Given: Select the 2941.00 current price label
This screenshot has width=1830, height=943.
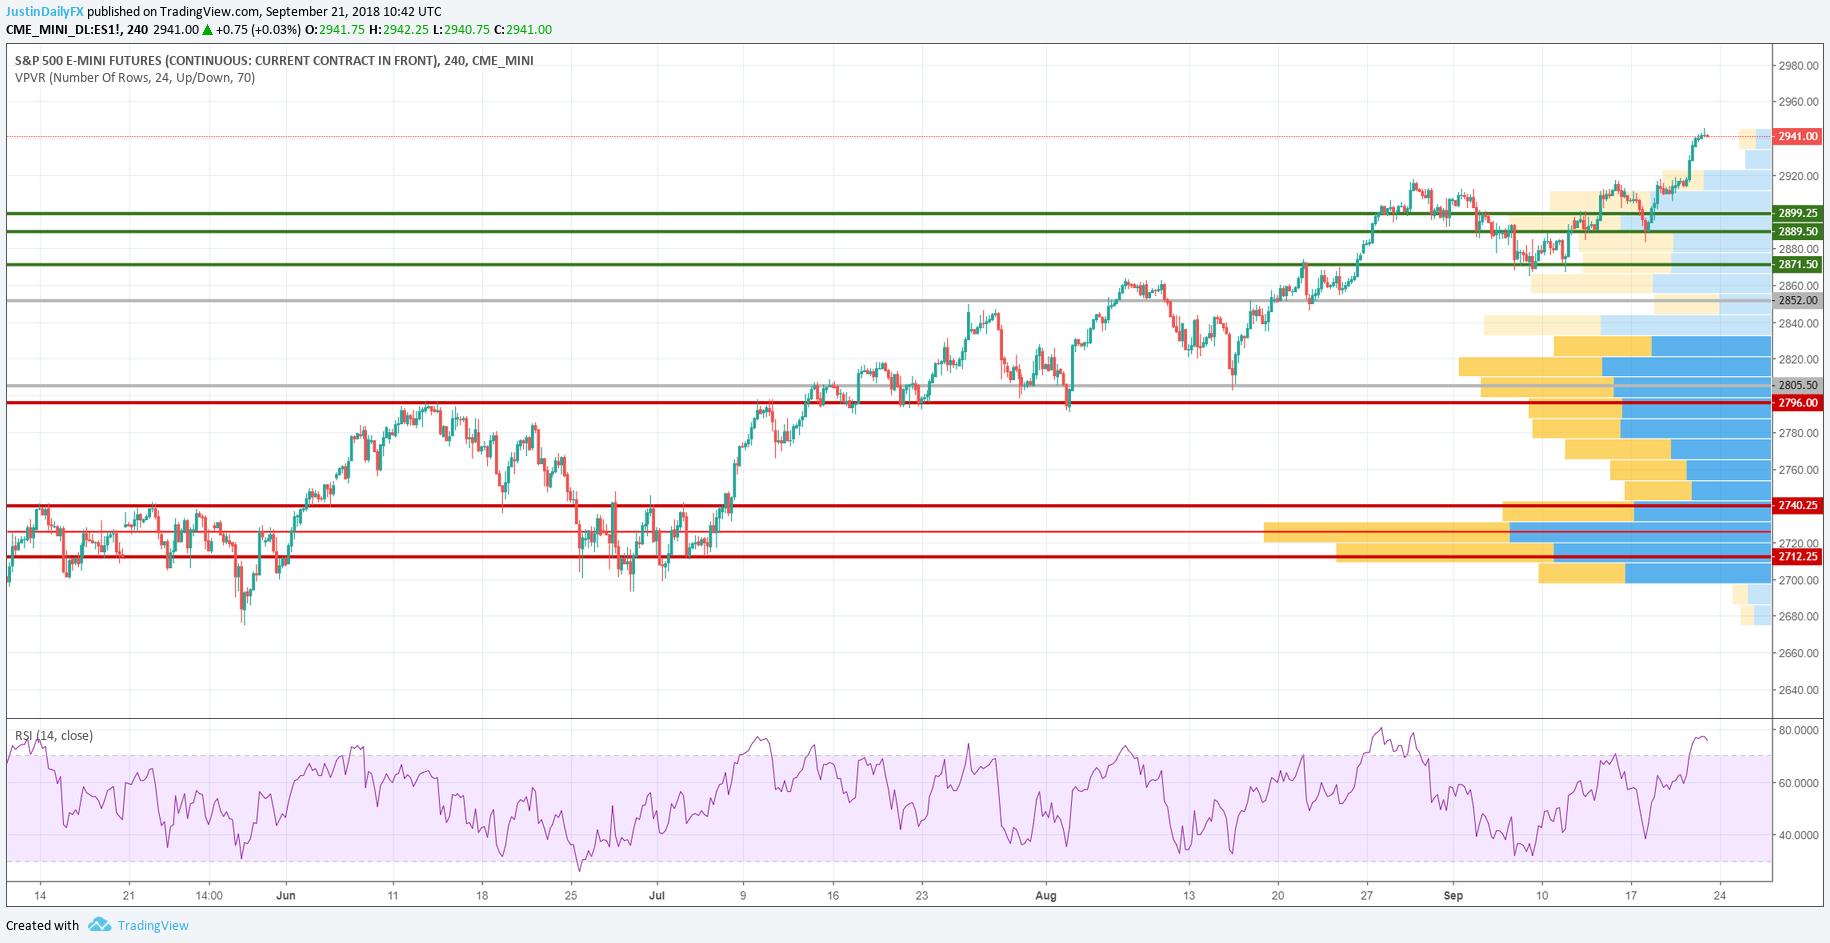Looking at the screenshot, I should click(1797, 137).
